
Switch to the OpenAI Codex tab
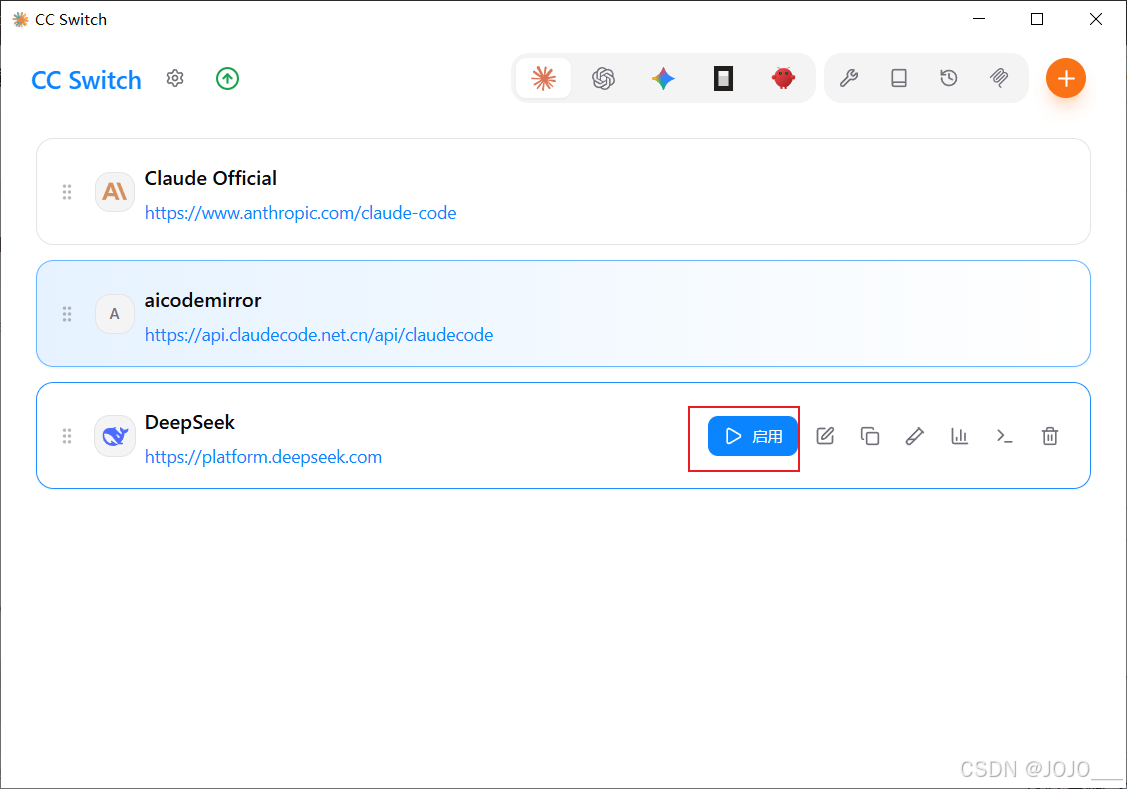tap(603, 78)
